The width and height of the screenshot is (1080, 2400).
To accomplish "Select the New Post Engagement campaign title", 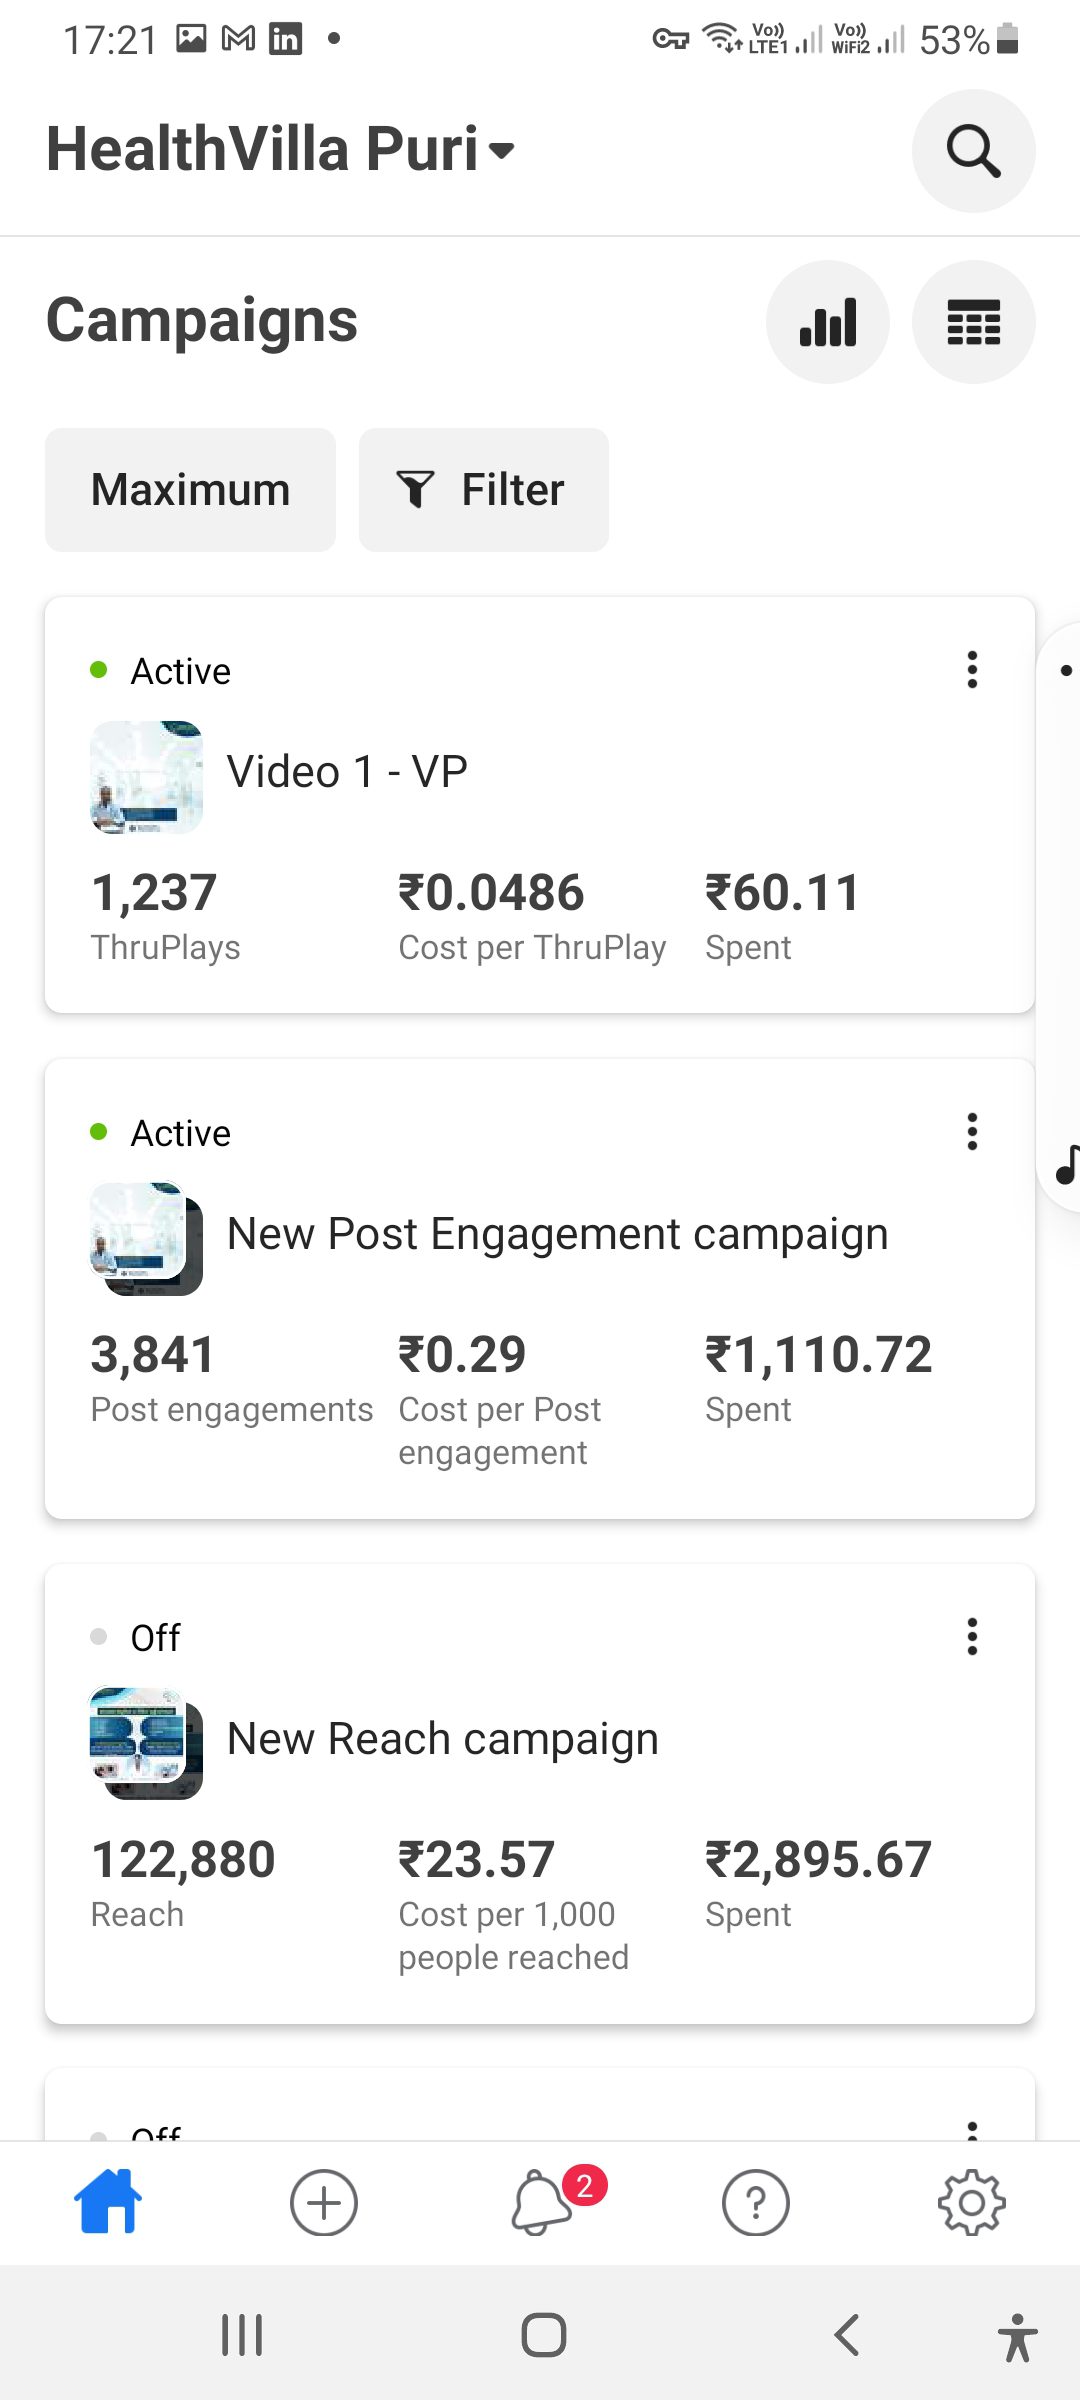I will coord(557,1234).
